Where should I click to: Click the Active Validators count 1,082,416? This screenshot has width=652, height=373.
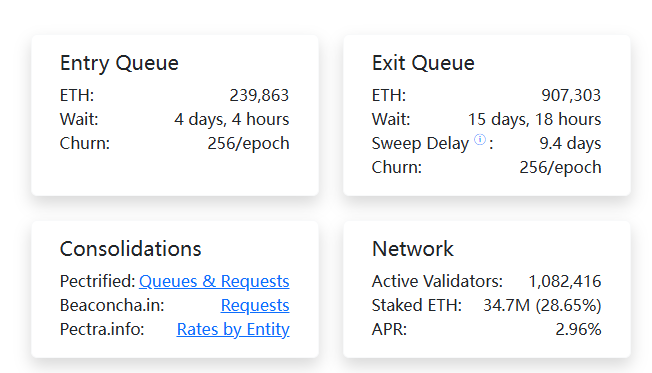pyautogui.click(x=565, y=282)
